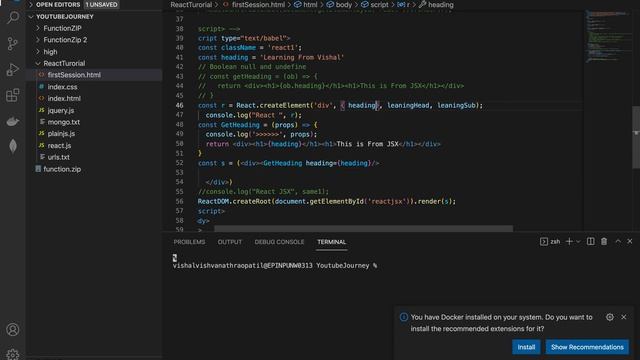Open Docker notification settings gear
The image size is (640, 360).
pyautogui.click(x=610, y=317)
